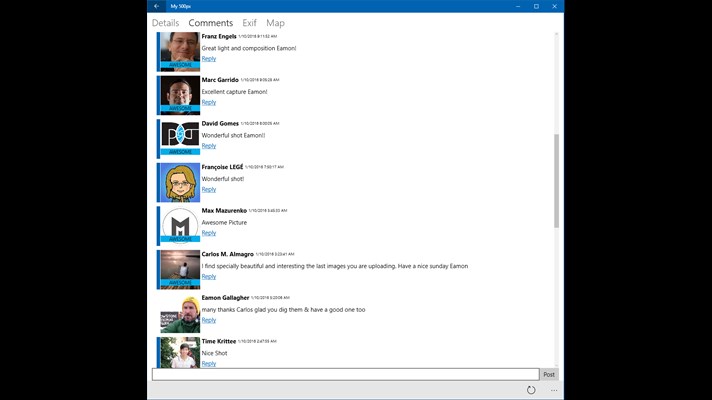Reply to Time Krittee's comment

209,364
